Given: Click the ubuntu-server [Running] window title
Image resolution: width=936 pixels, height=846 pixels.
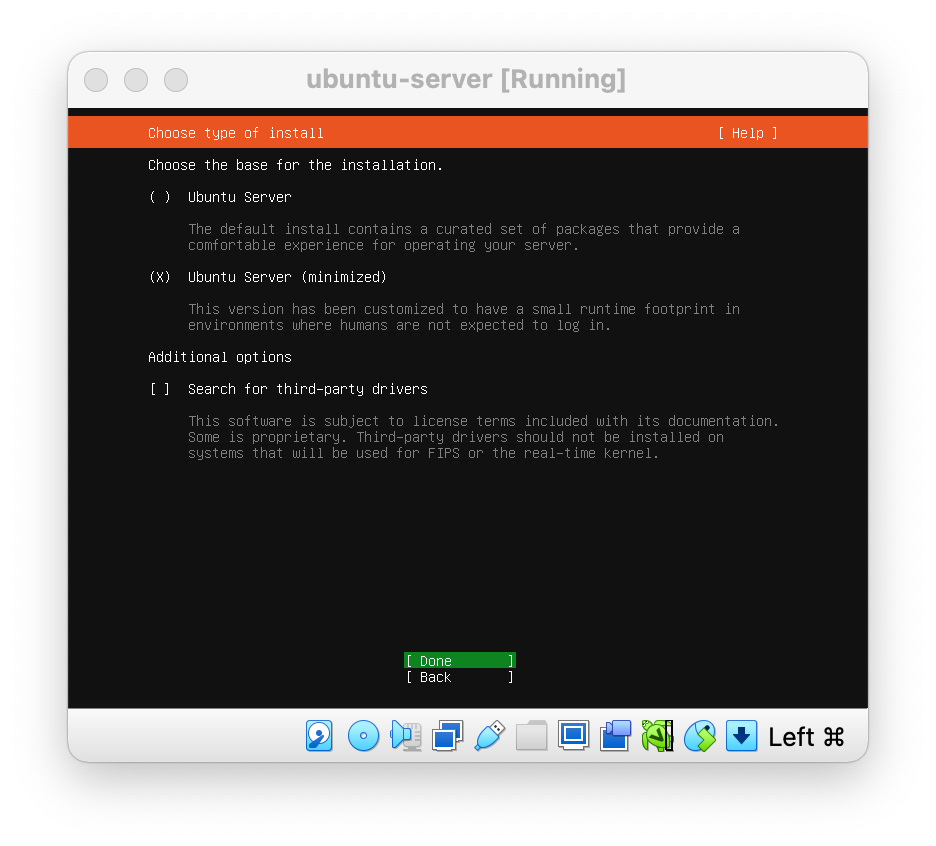Looking at the screenshot, I should (x=466, y=80).
